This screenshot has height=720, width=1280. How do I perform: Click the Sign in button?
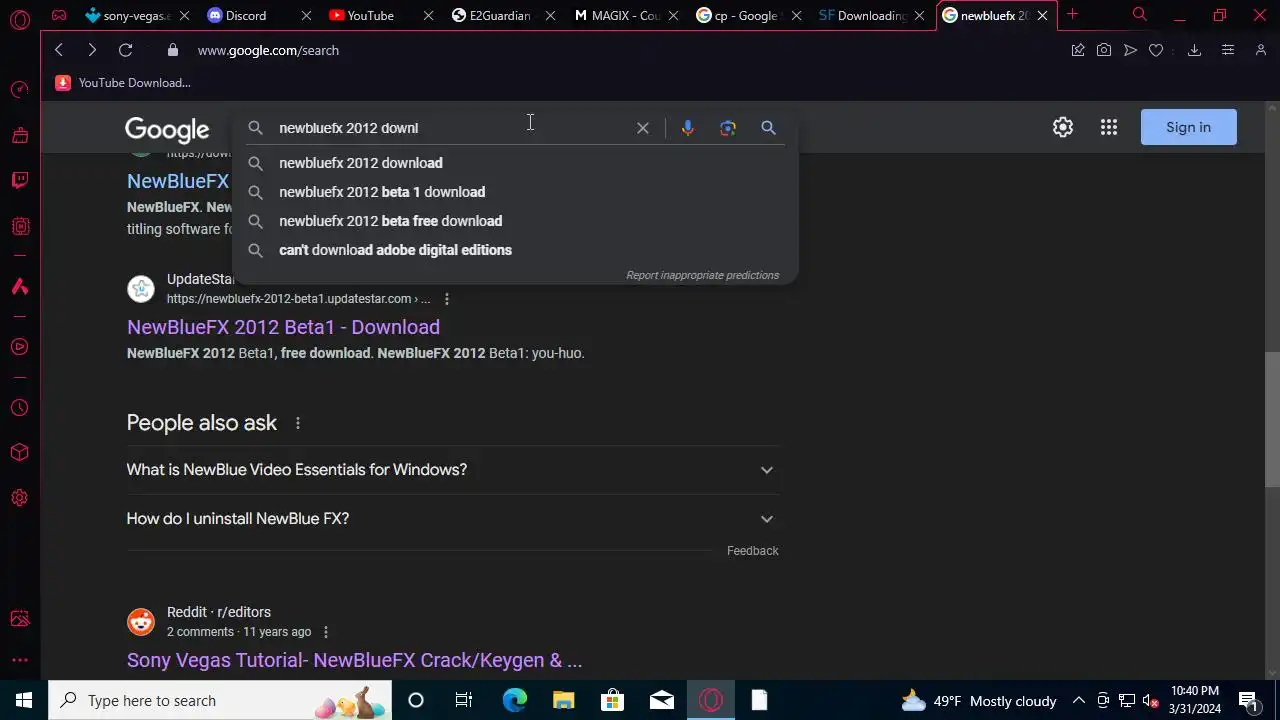(1188, 127)
